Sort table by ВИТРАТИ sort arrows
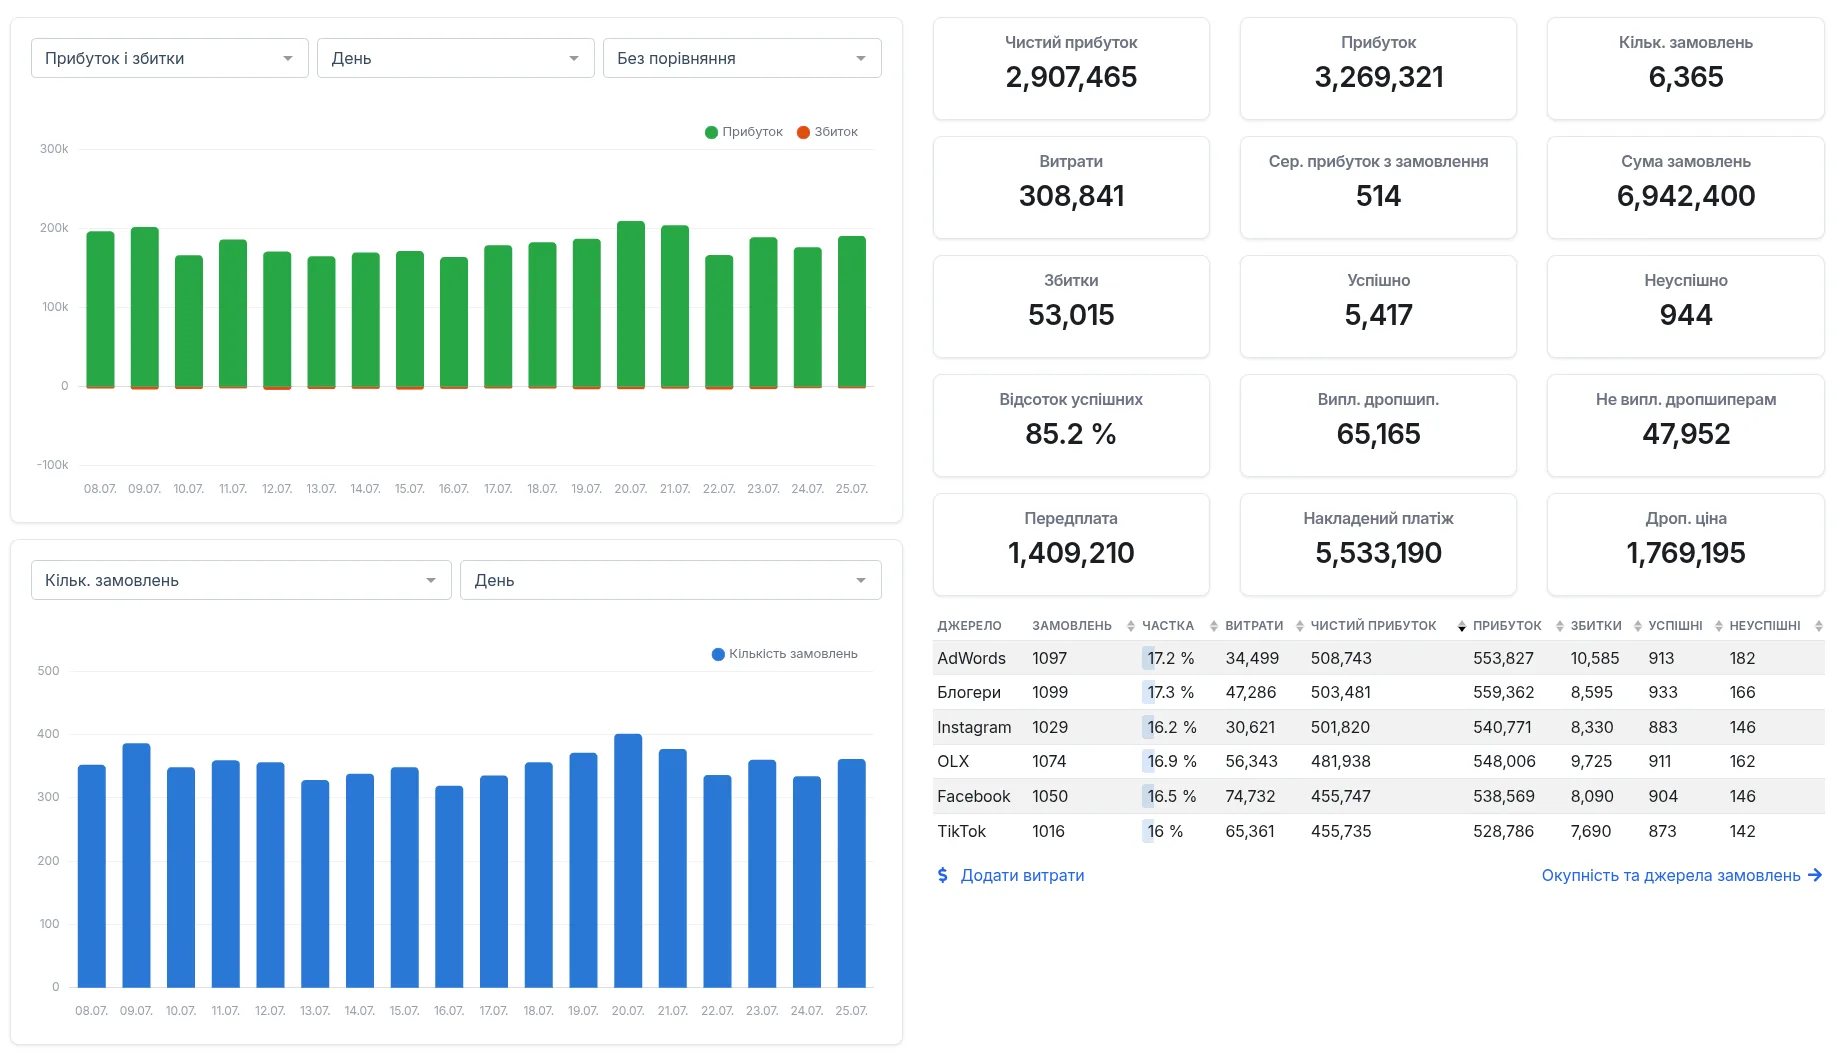Screen dimensions: 1842x1062 [x=1299, y=626]
